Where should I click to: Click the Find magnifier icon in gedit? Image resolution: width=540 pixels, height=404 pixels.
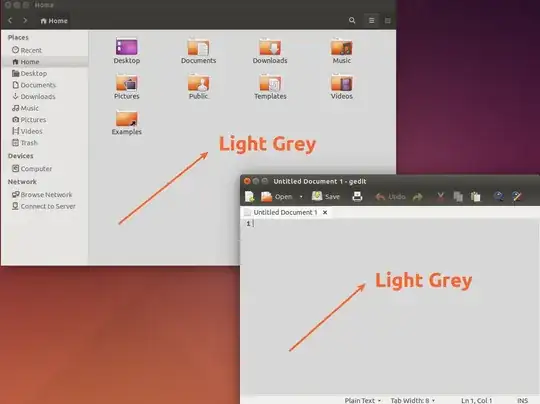pyautogui.click(x=498, y=197)
